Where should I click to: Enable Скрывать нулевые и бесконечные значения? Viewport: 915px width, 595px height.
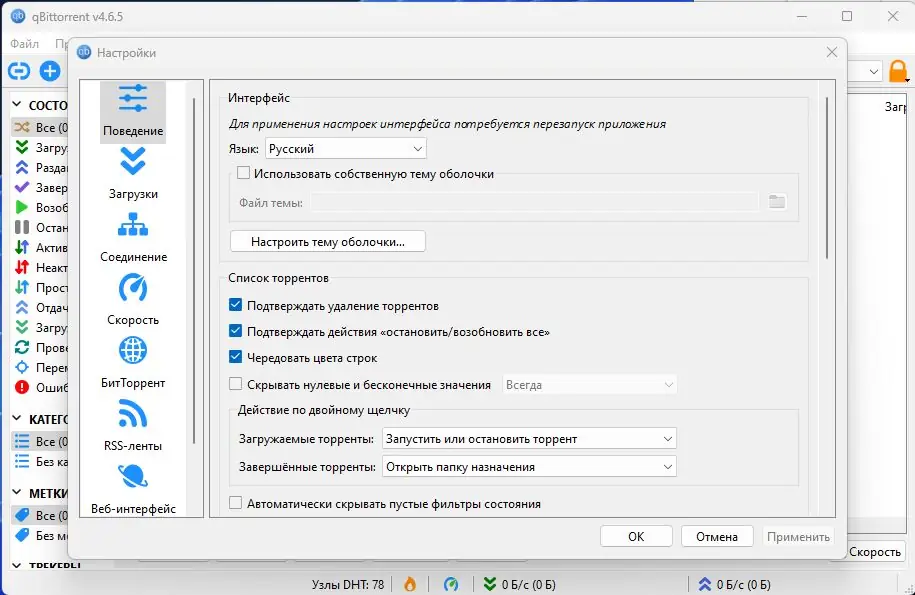235,384
